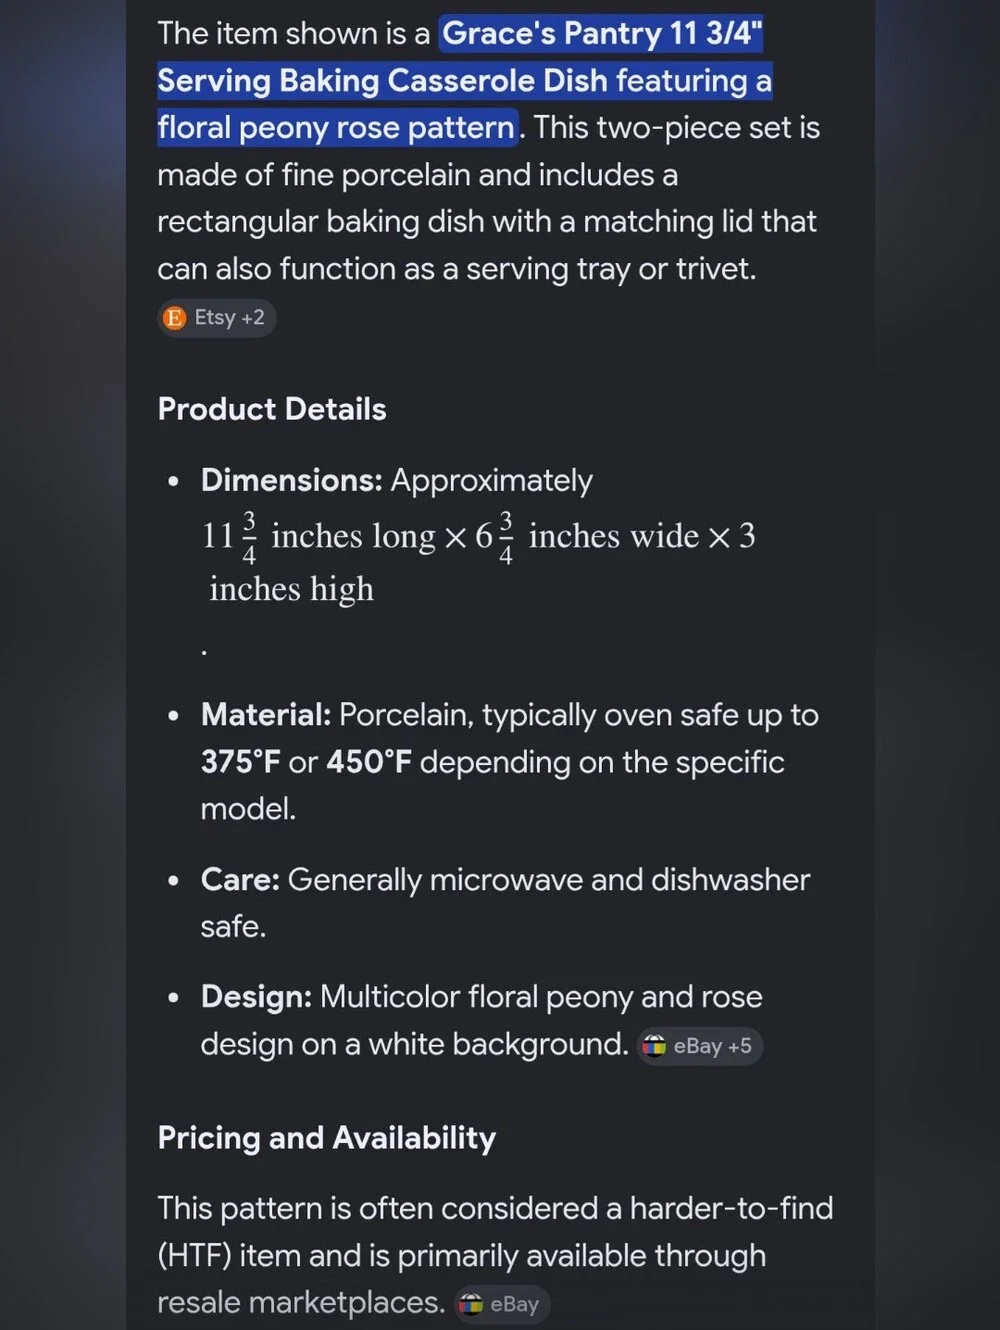Open the Etsy +2 source chip

pyautogui.click(x=216, y=318)
